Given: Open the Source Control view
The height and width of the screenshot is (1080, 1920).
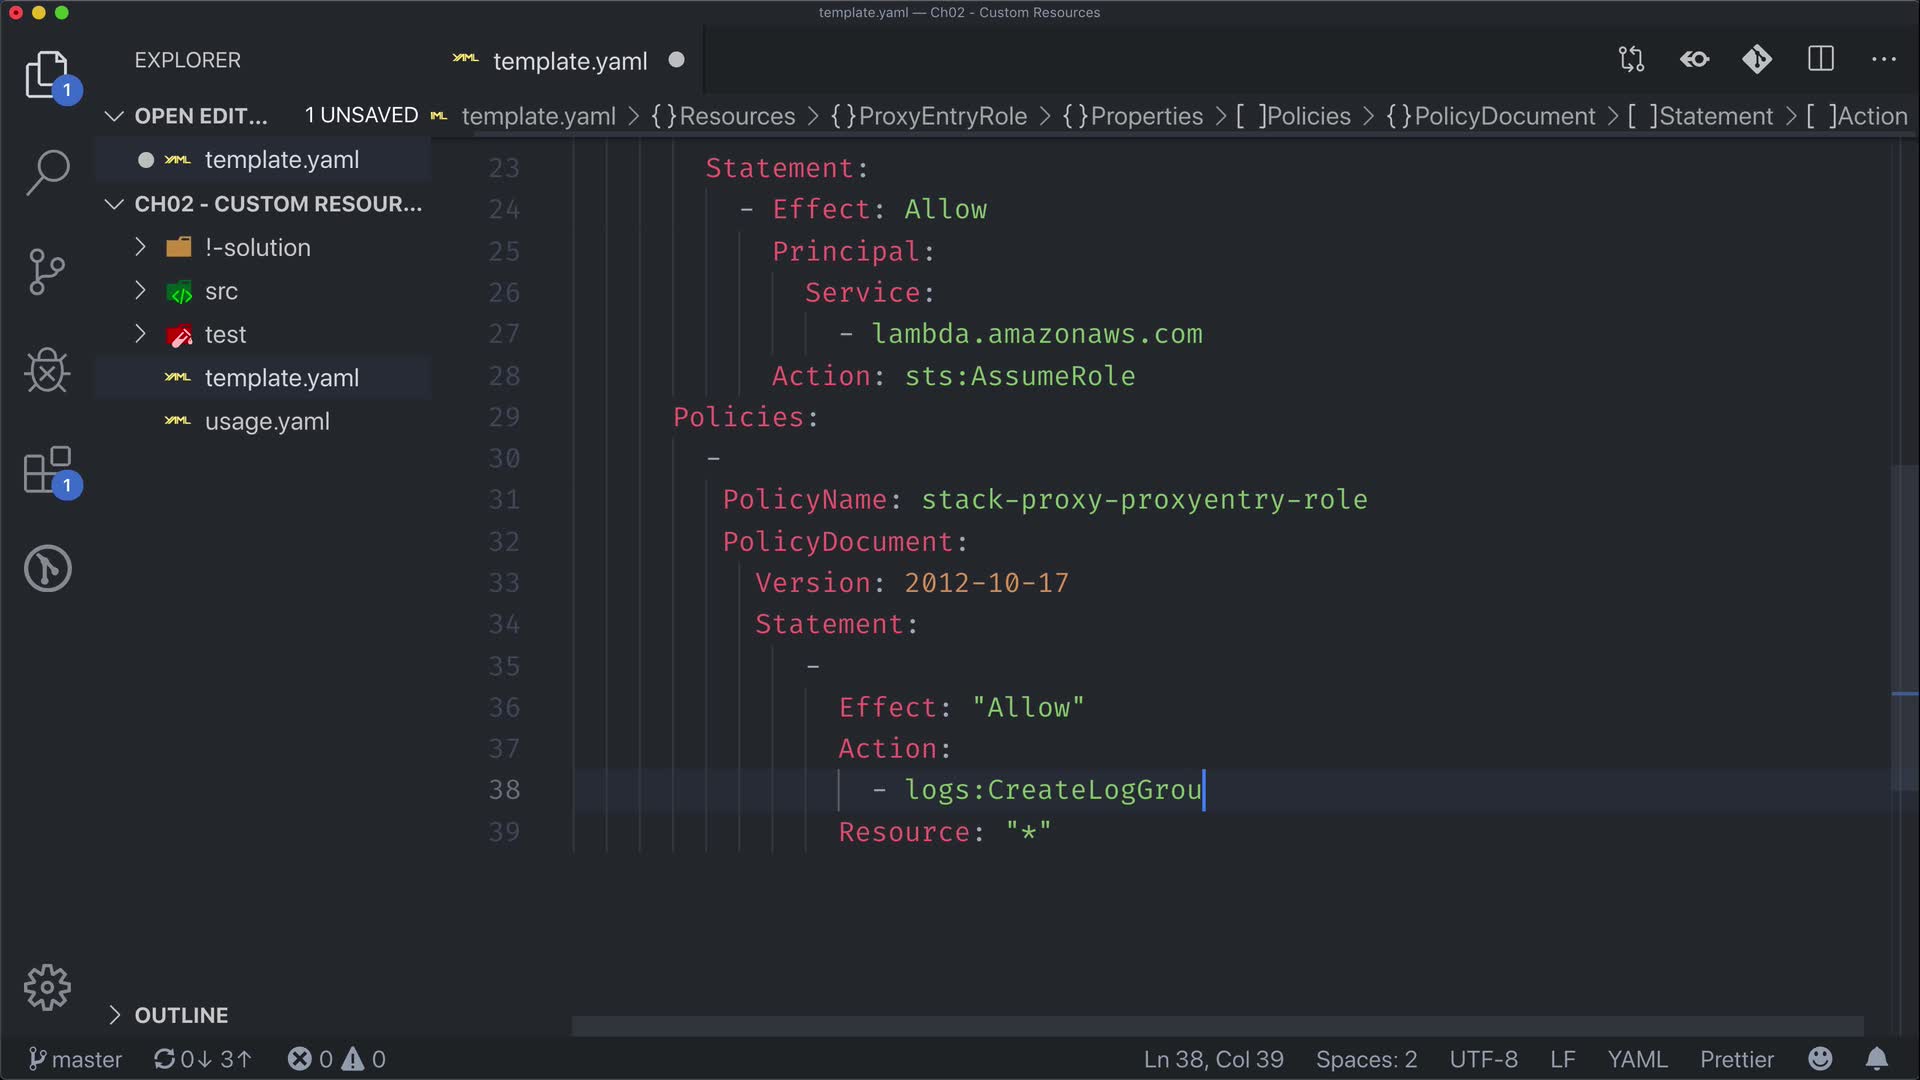Looking at the screenshot, I should tap(47, 271).
